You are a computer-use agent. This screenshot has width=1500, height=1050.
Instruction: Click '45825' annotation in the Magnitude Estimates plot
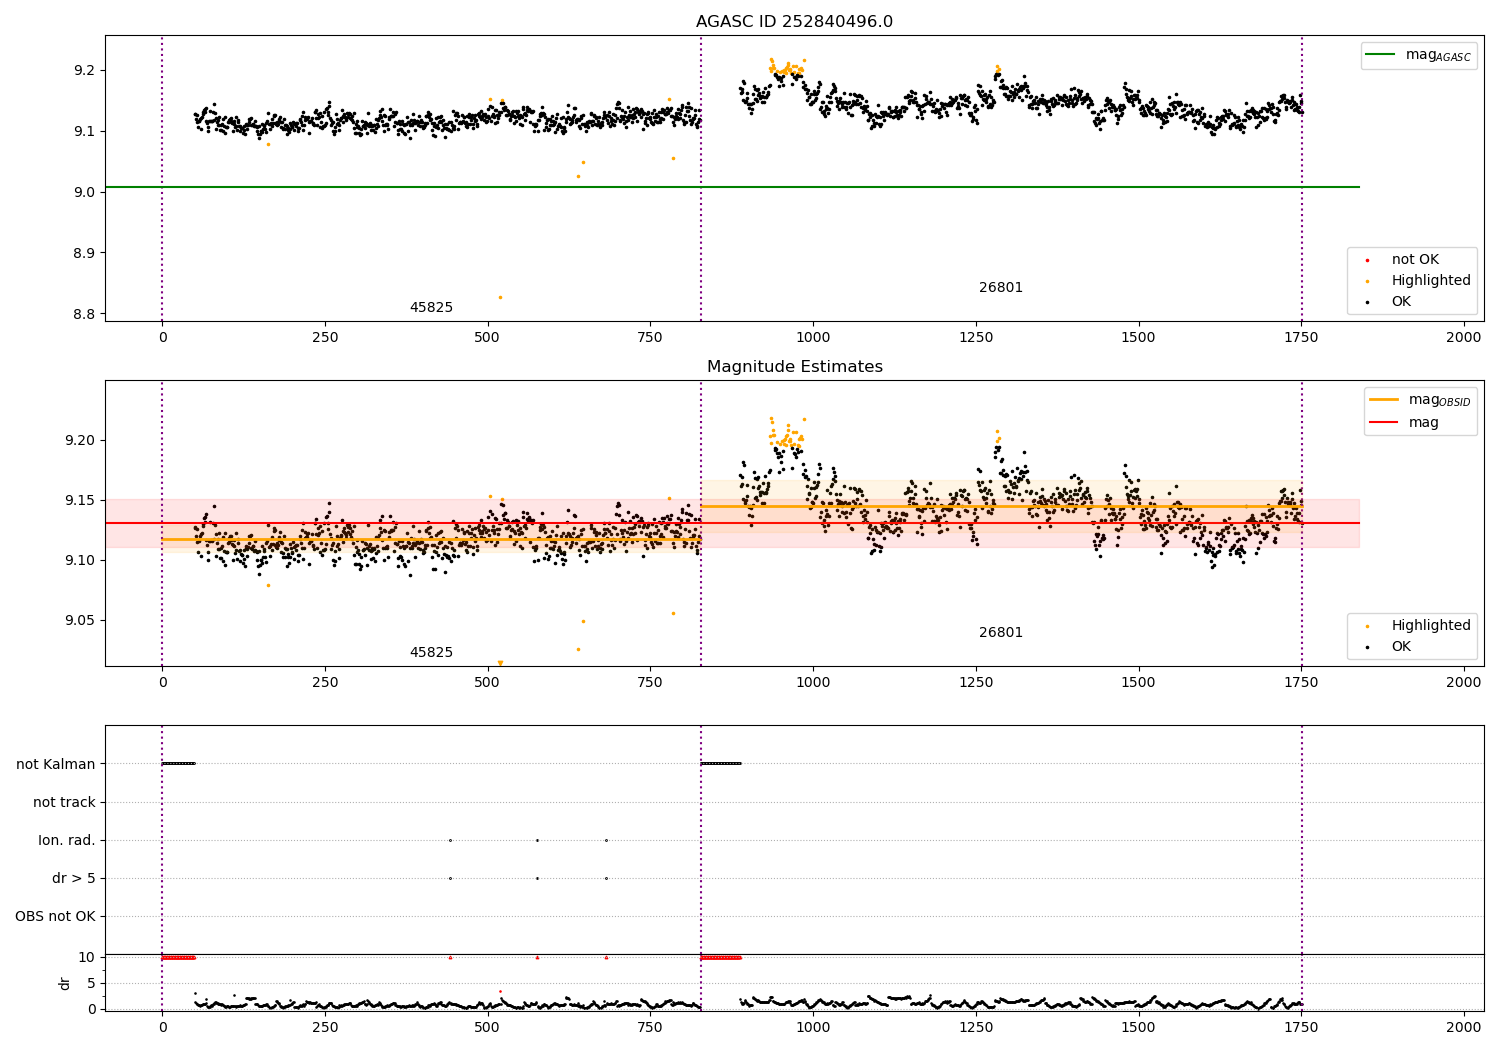(x=431, y=653)
